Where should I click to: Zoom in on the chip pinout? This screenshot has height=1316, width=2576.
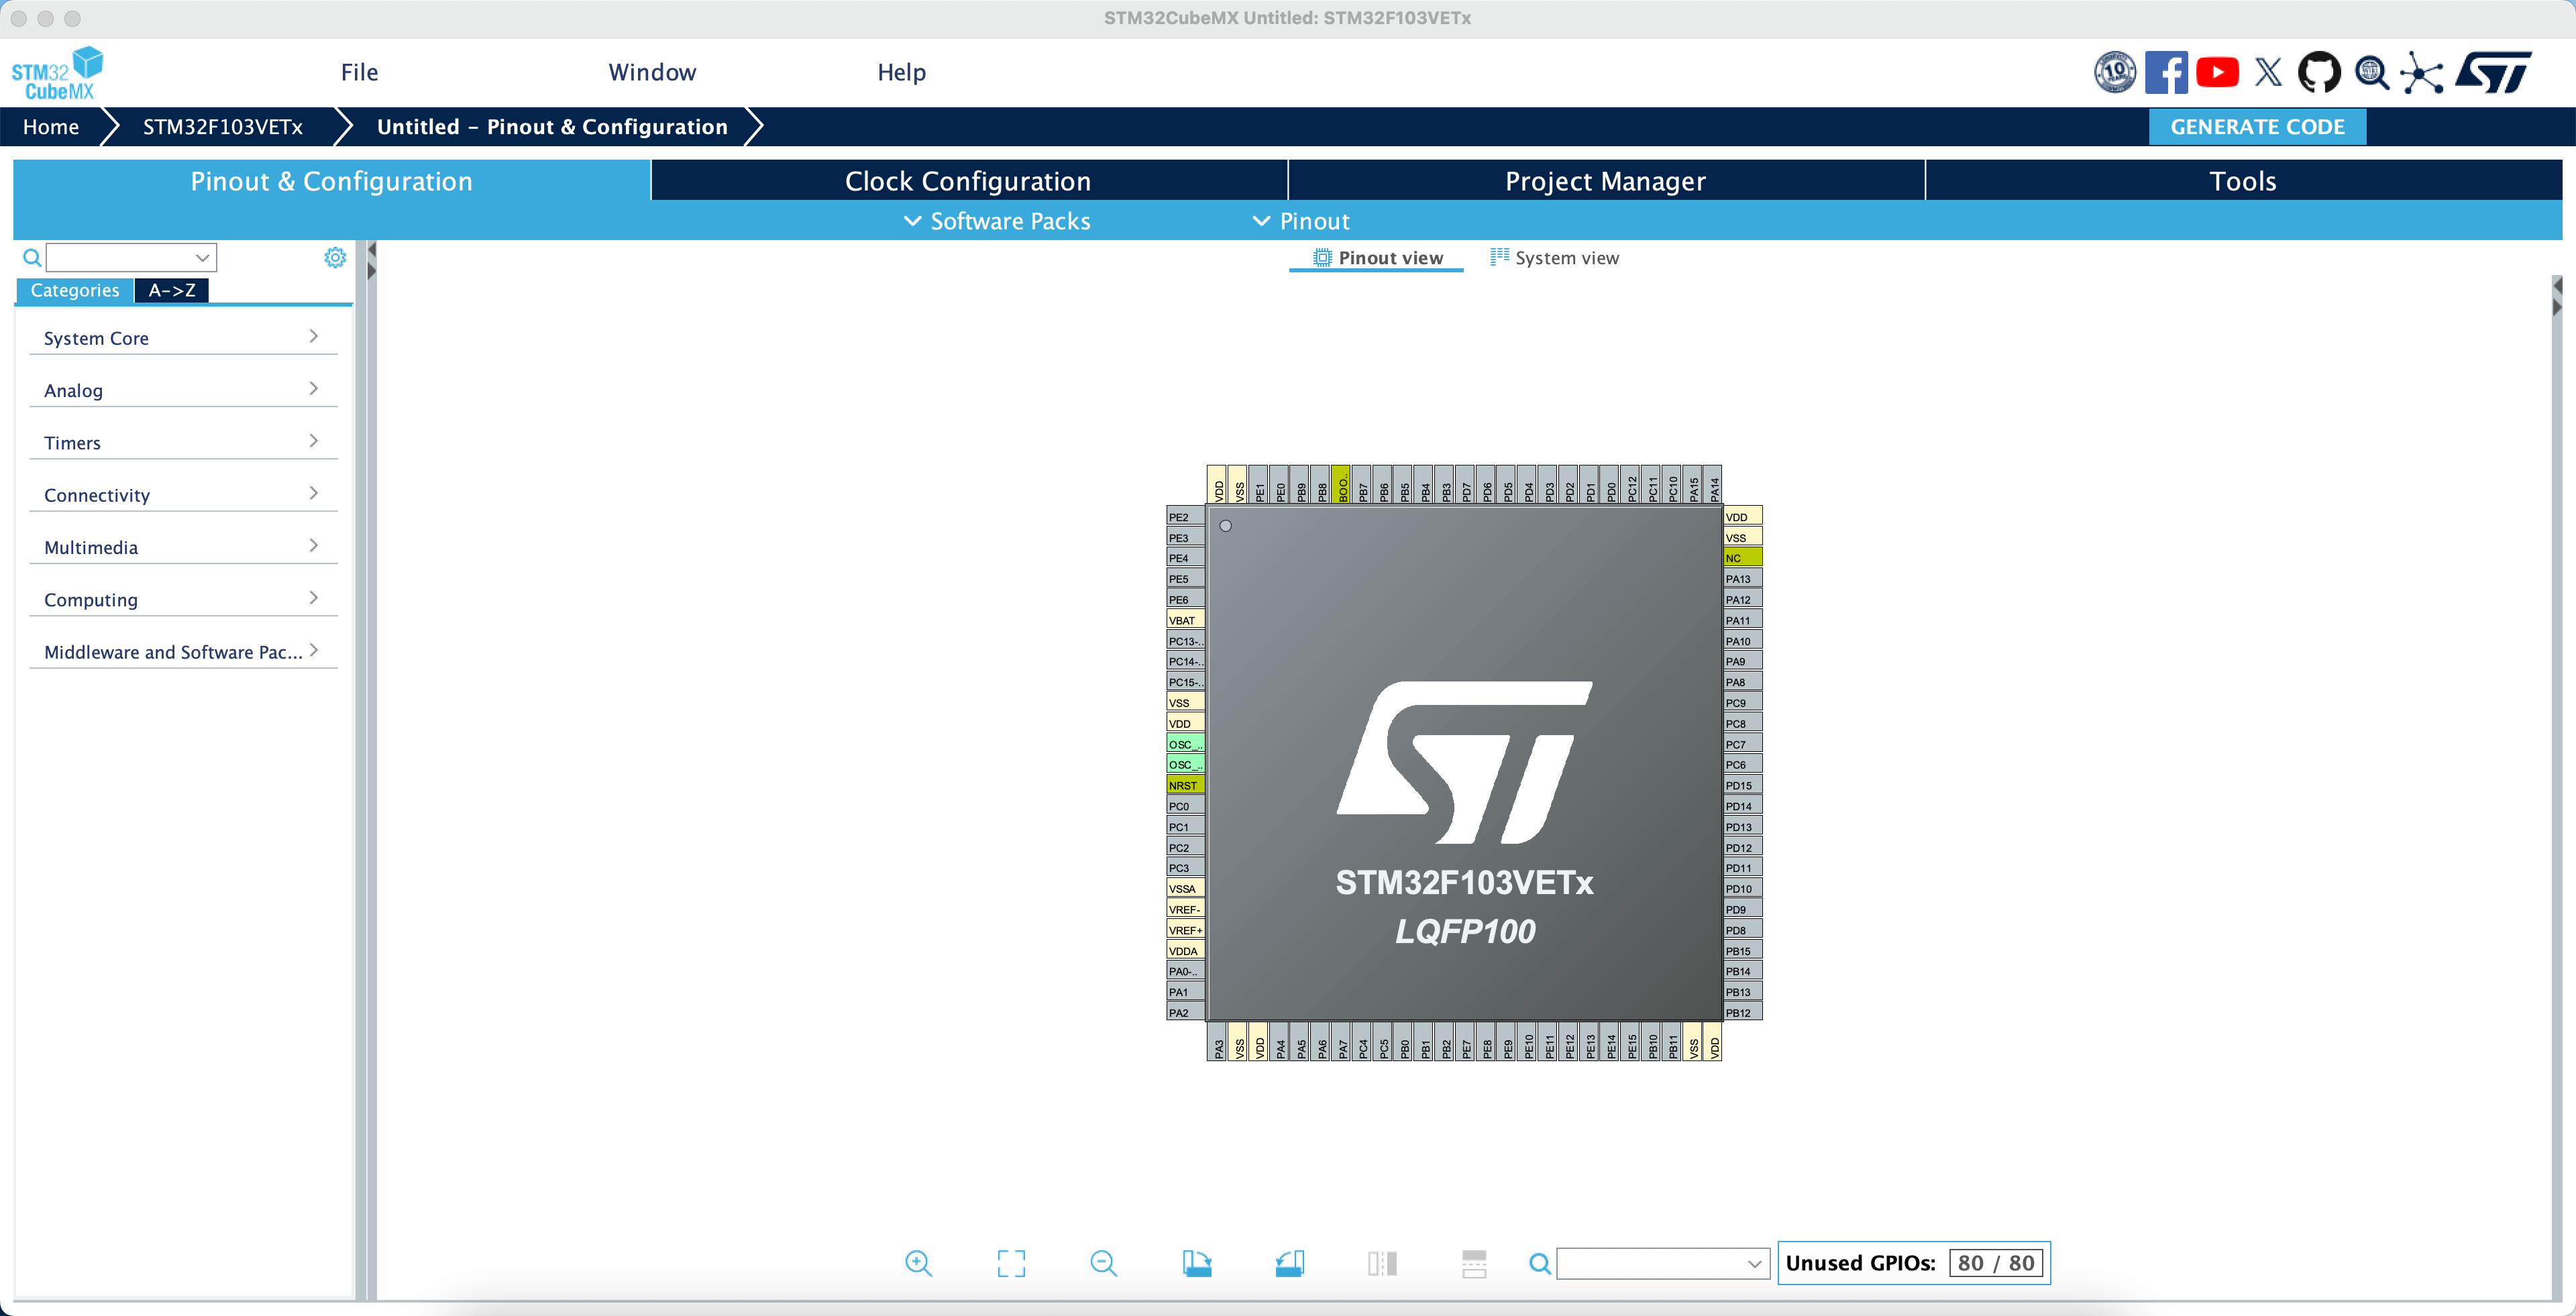(918, 1263)
